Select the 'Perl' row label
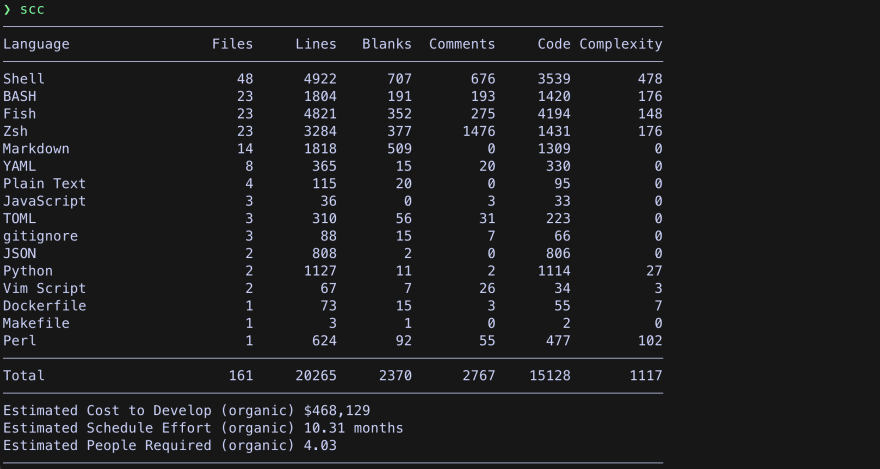880x469 pixels. point(20,341)
